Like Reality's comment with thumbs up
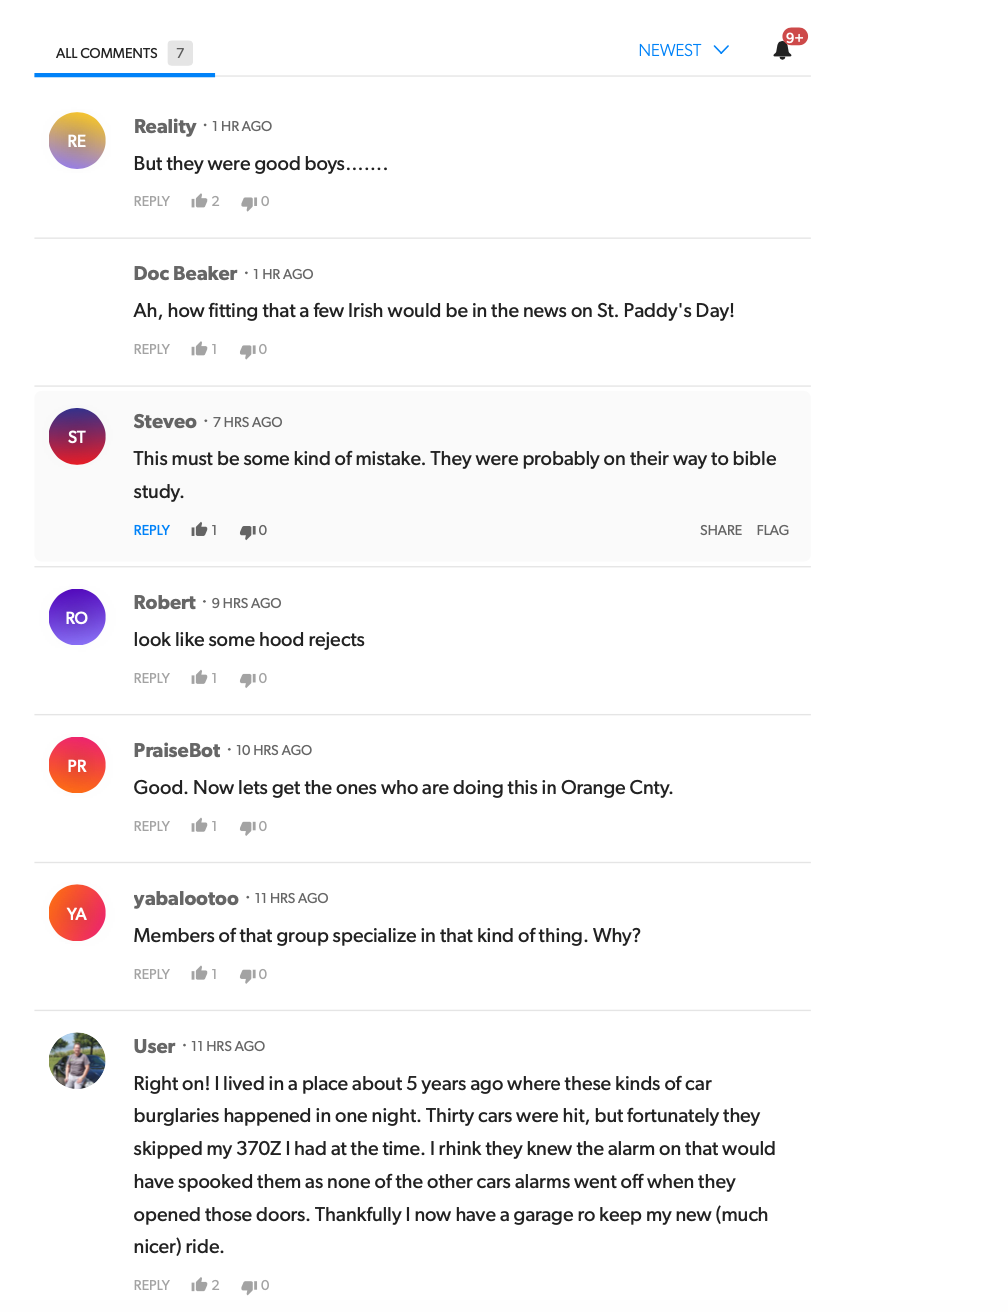The height and width of the screenshot is (1312, 1008). click(199, 201)
